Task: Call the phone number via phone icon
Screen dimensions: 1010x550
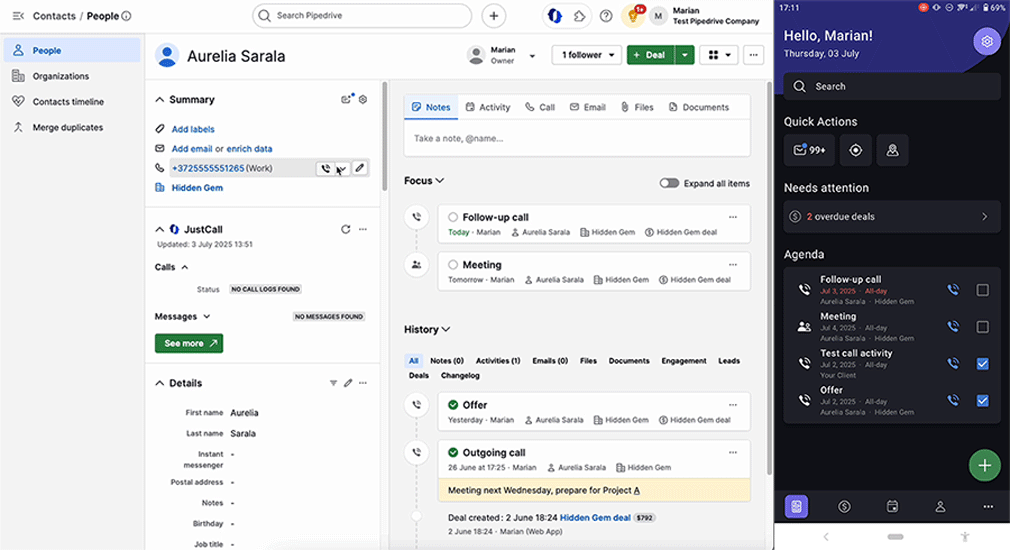Action: (325, 169)
